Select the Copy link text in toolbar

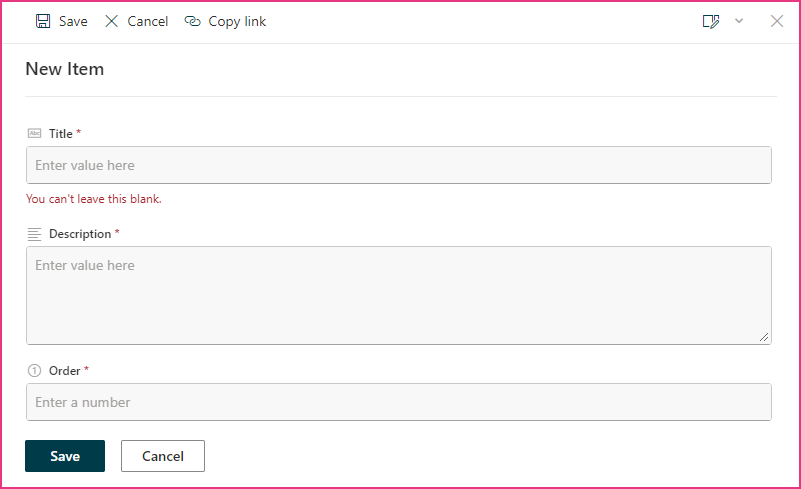click(237, 21)
